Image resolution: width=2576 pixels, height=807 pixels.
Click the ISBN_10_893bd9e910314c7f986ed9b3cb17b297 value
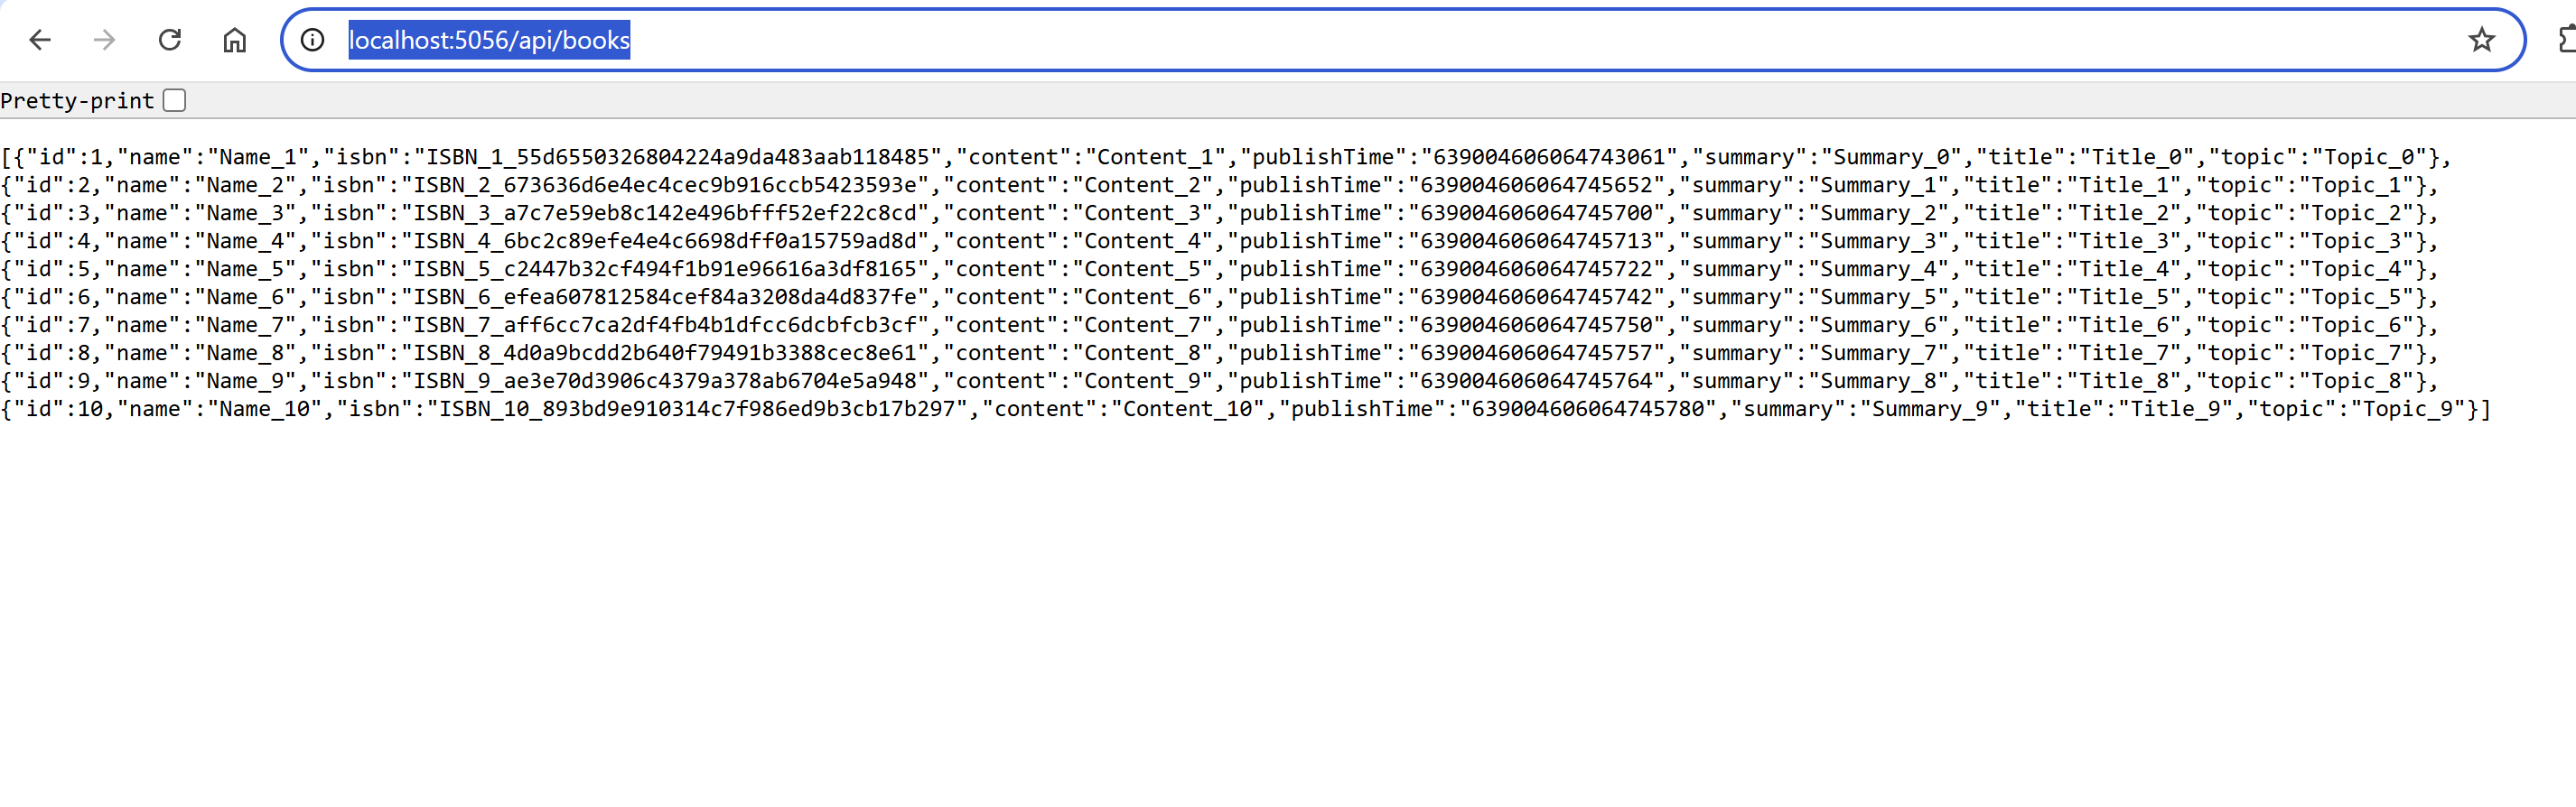(698, 409)
